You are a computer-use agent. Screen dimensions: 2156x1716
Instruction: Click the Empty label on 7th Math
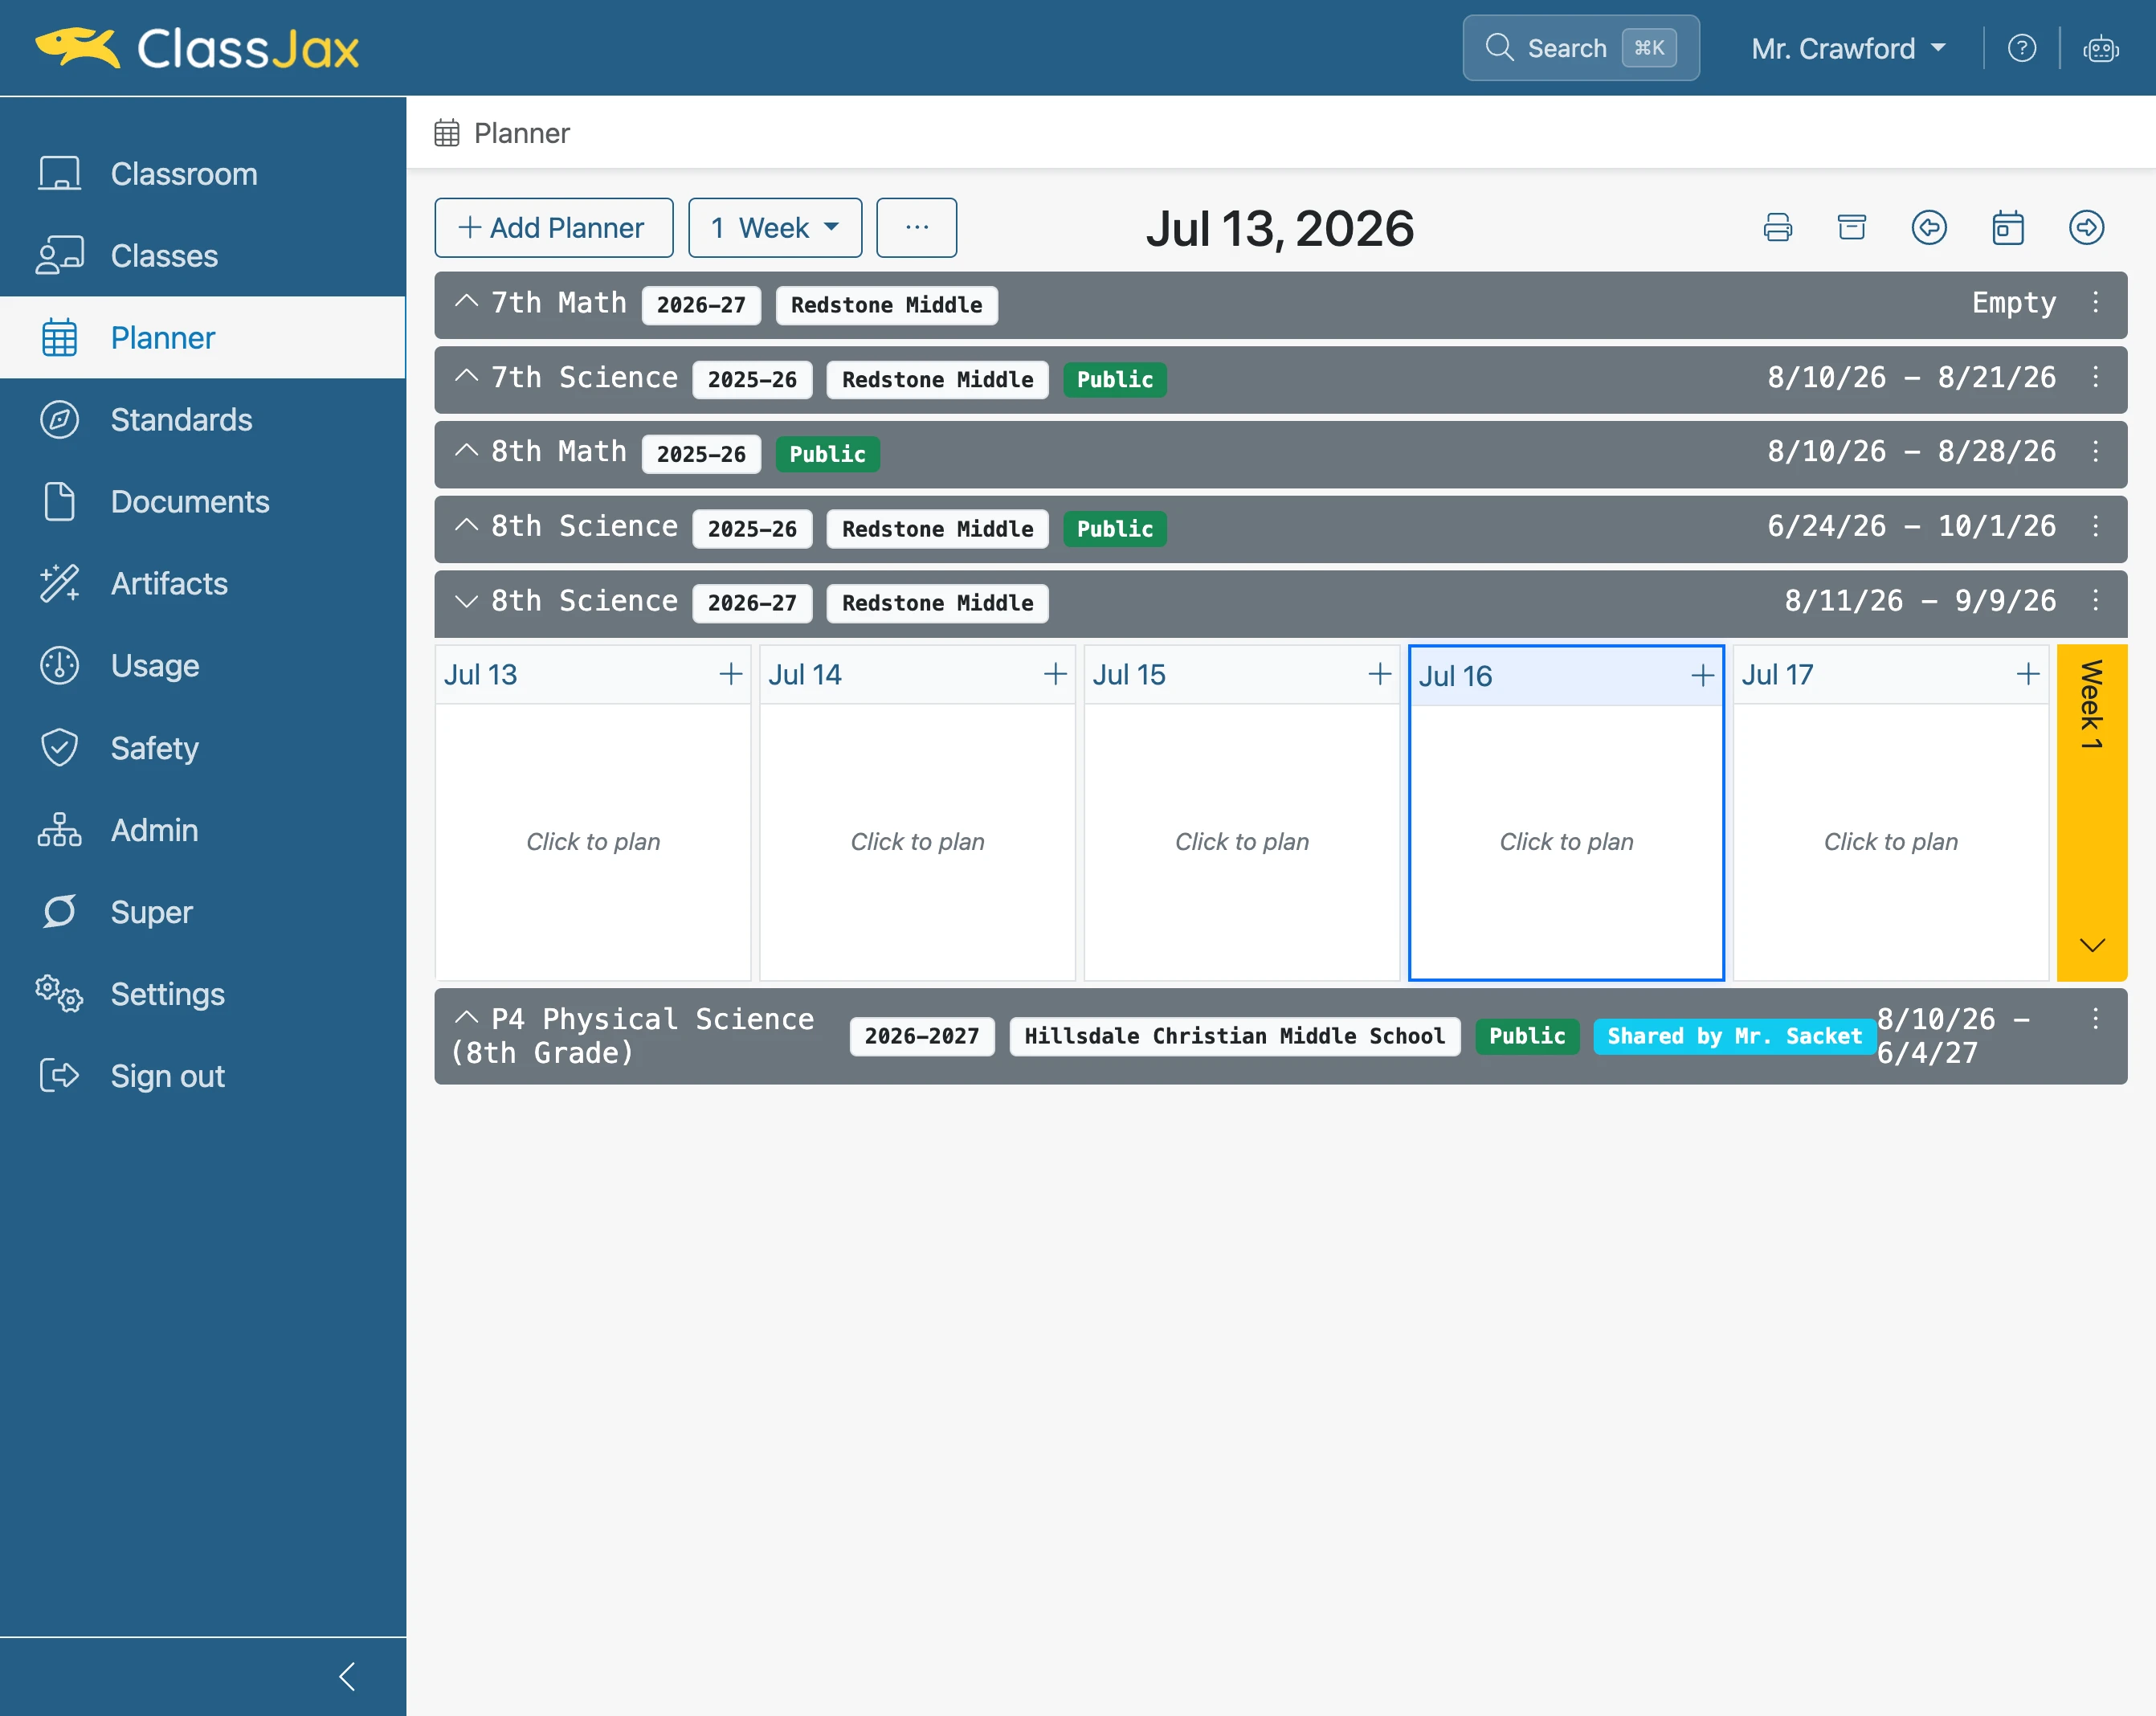coord(2014,303)
